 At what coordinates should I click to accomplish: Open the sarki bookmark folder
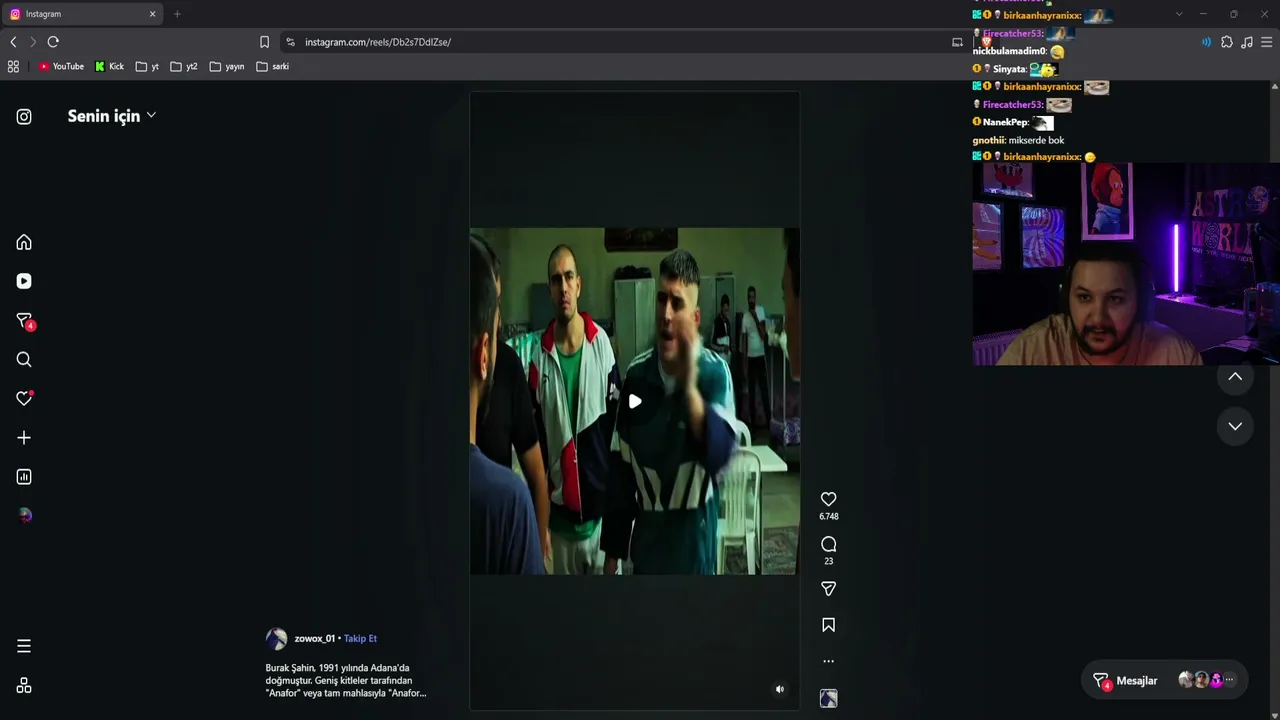click(x=273, y=67)
